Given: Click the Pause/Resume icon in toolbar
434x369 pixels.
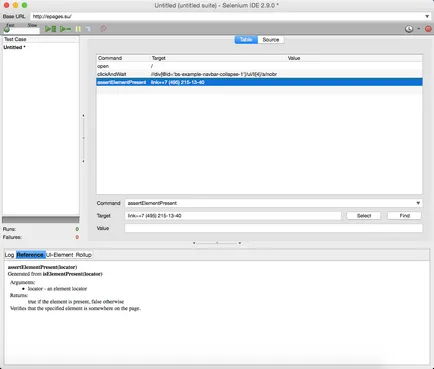Looking at the screenshot, I should pos(78,29).
